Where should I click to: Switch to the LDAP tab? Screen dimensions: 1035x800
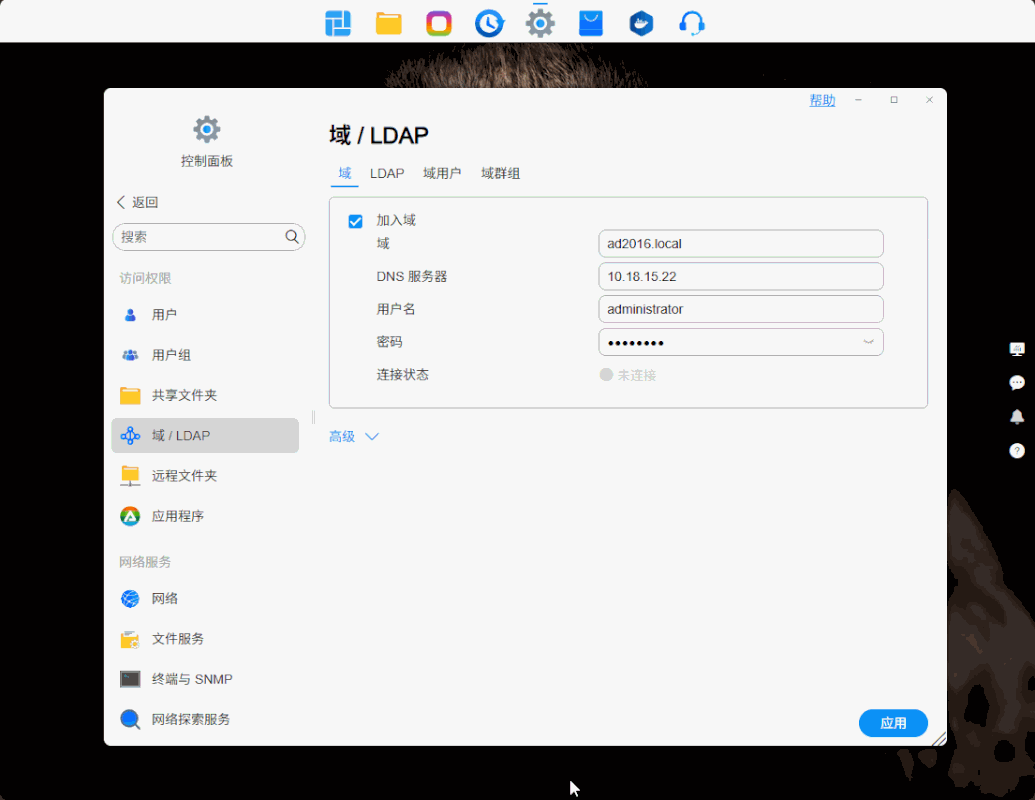click(x=387, y=173)
